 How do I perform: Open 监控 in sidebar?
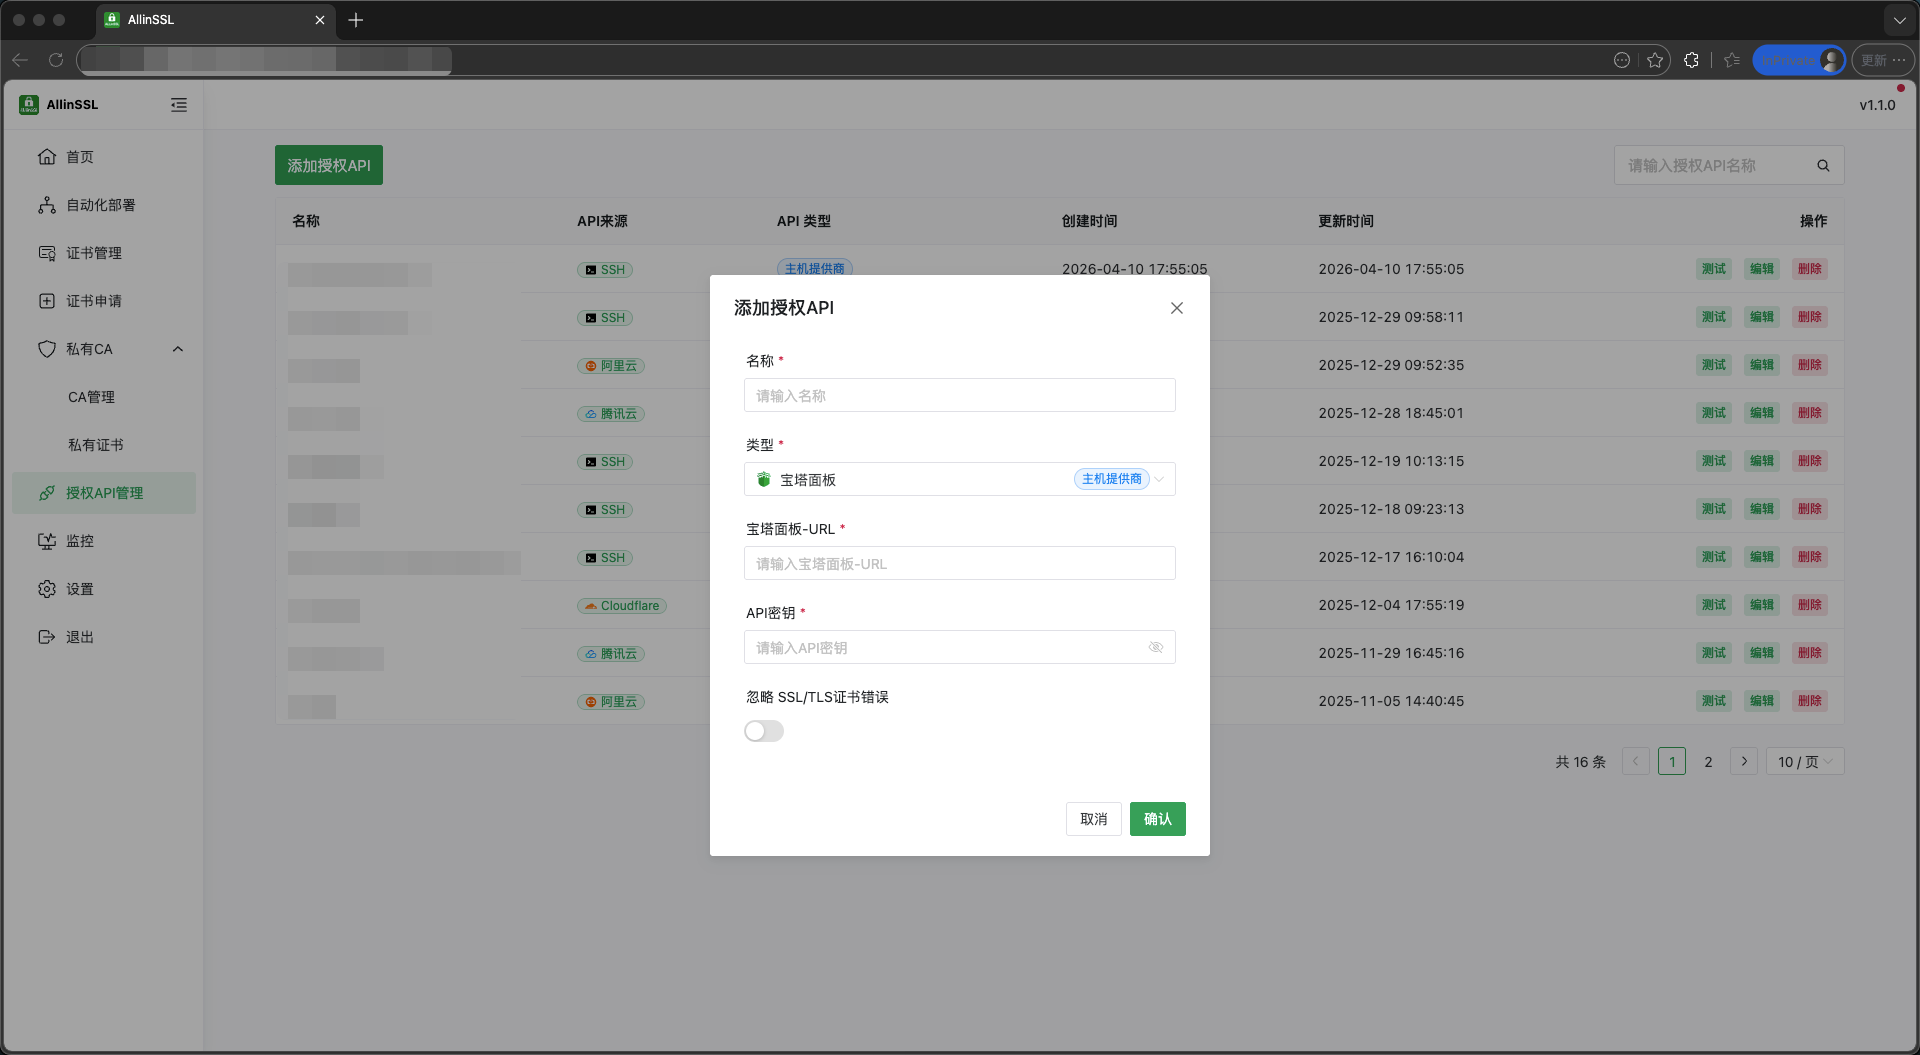pos(104,541)
